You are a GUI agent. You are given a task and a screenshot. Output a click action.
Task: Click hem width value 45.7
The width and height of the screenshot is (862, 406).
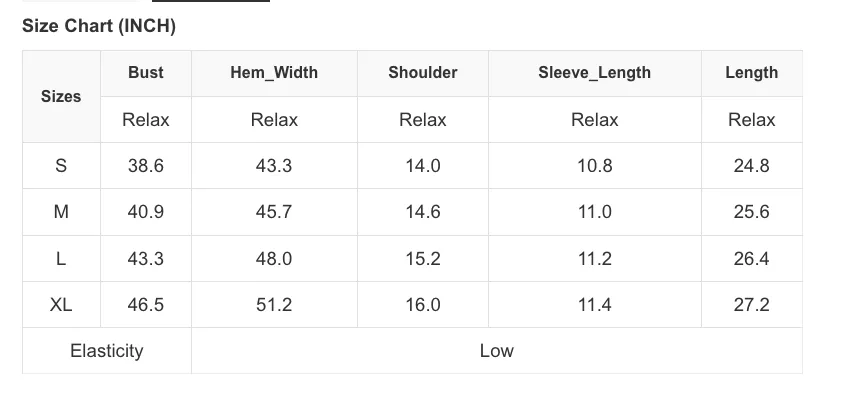point(274,212)
